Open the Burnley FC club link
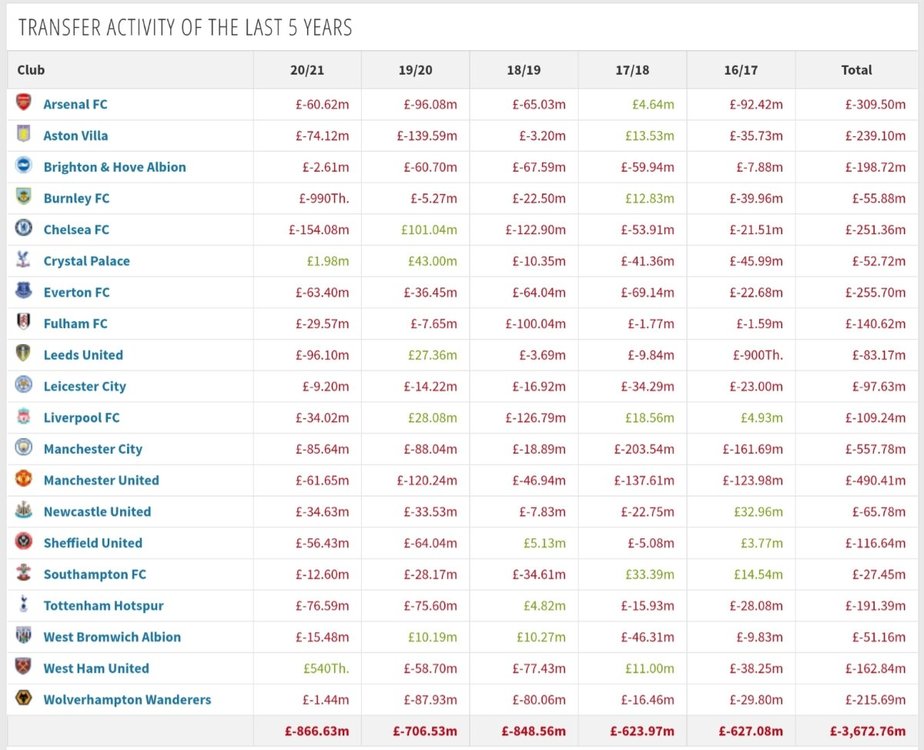Viewport: 924px width, 750px height. [x=77, y=198]
